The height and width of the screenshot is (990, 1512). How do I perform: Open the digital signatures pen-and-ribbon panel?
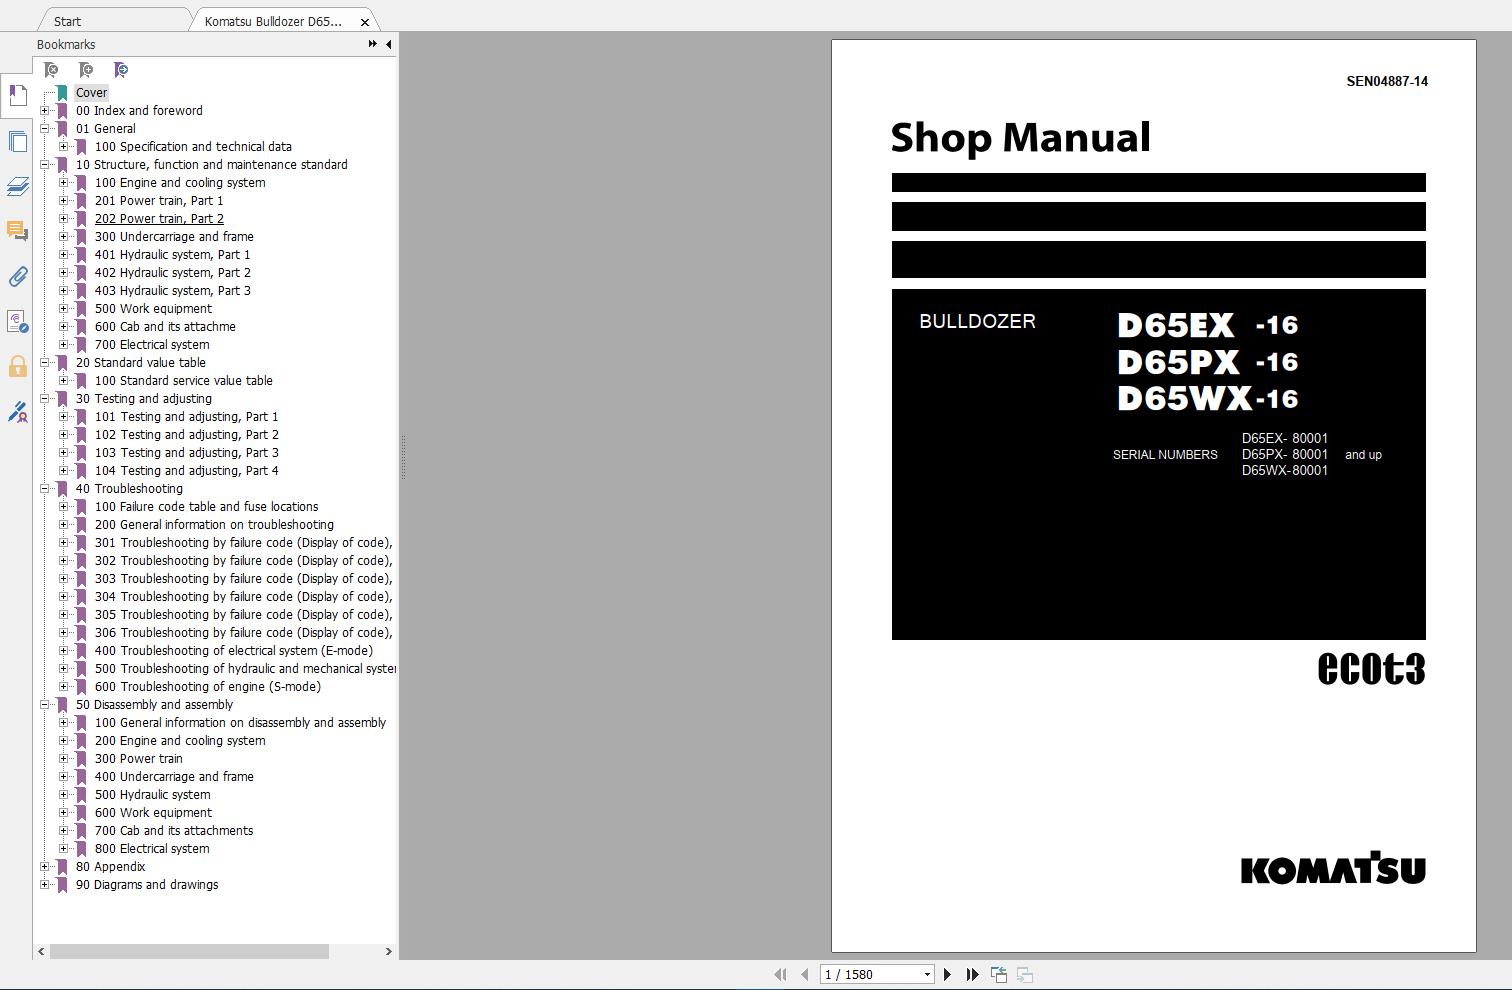pos(17,411)
